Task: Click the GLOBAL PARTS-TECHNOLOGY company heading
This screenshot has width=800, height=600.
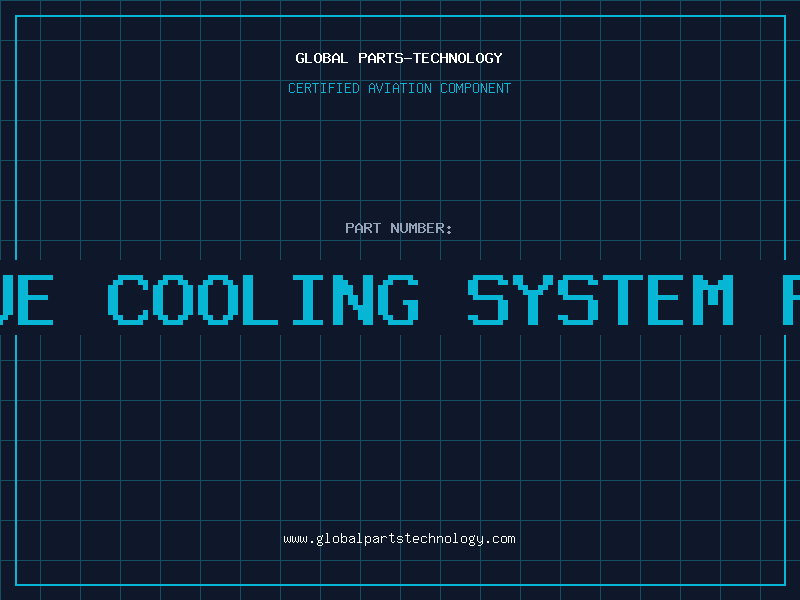Action: pyautogui.click(x=399, y=58)
